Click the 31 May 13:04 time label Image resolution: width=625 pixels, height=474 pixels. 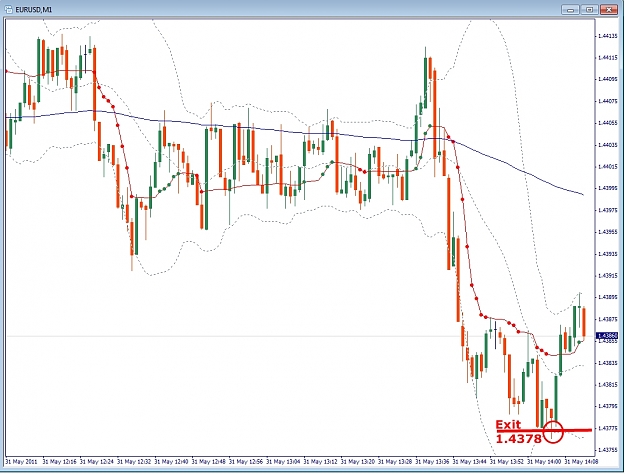[x=283, y=462]
